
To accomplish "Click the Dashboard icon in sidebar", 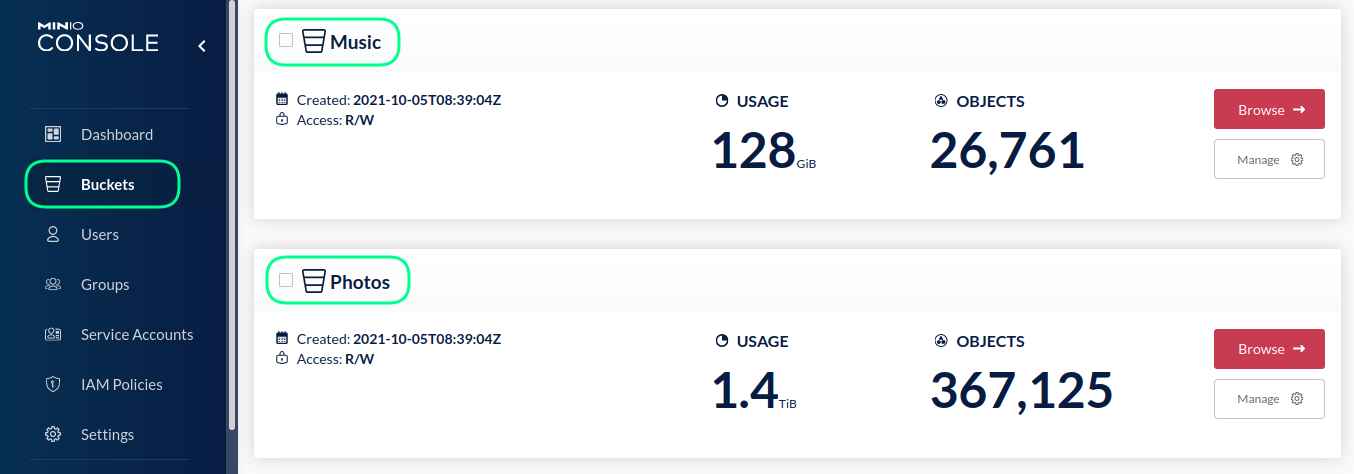I will pyautogui.click(x=54, y=134).
